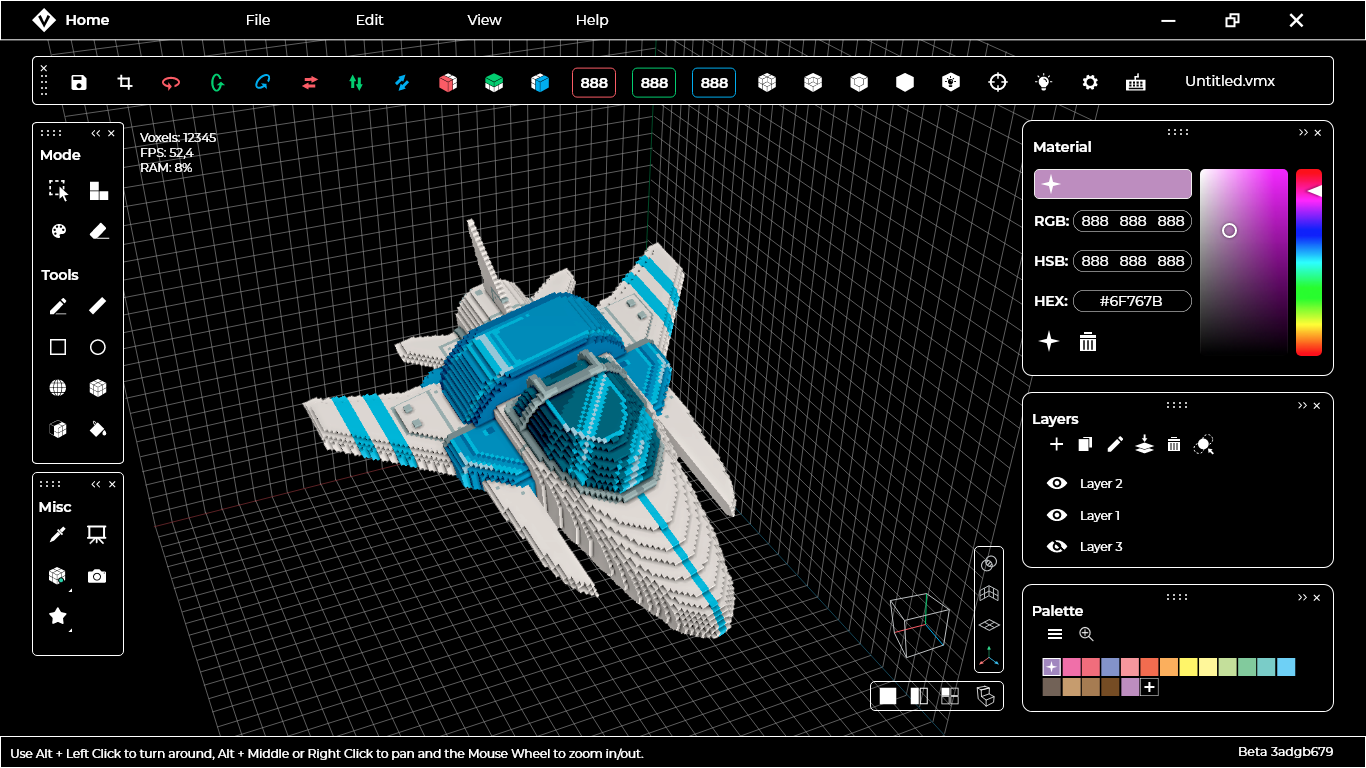Open the Edit menu

pyautogui.click(x=369, y=19)
